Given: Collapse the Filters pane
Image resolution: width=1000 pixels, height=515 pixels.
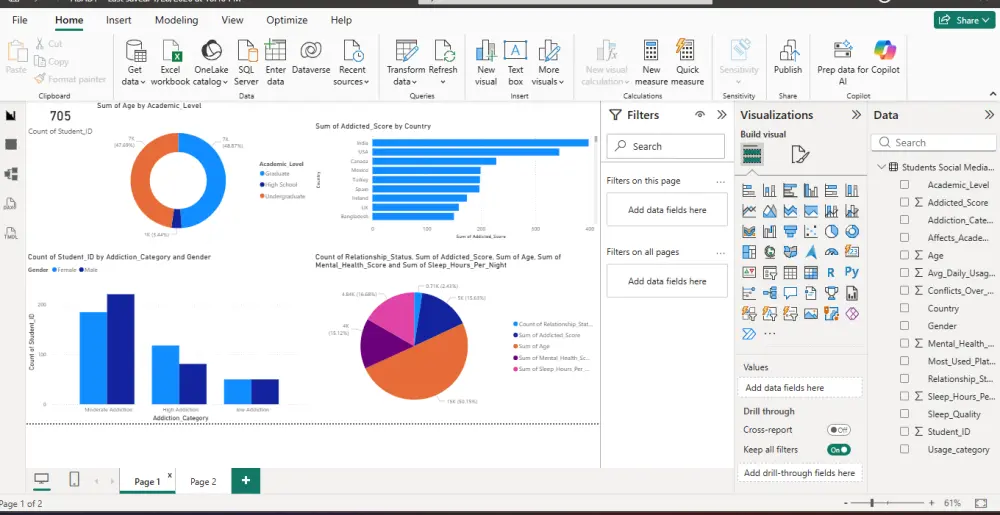Looking at the screenshot, I should (x=722, y=115).
